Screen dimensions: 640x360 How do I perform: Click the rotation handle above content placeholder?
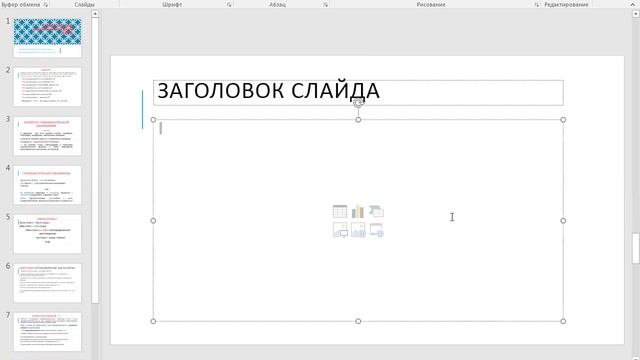tap(358, 103)
